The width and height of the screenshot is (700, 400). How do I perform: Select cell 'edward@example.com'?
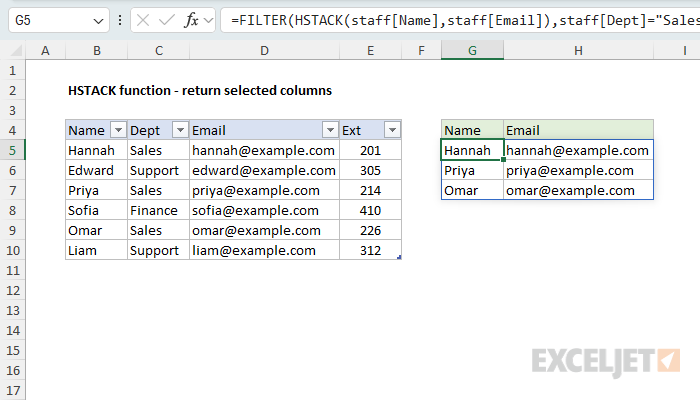[x=264, y=171]
